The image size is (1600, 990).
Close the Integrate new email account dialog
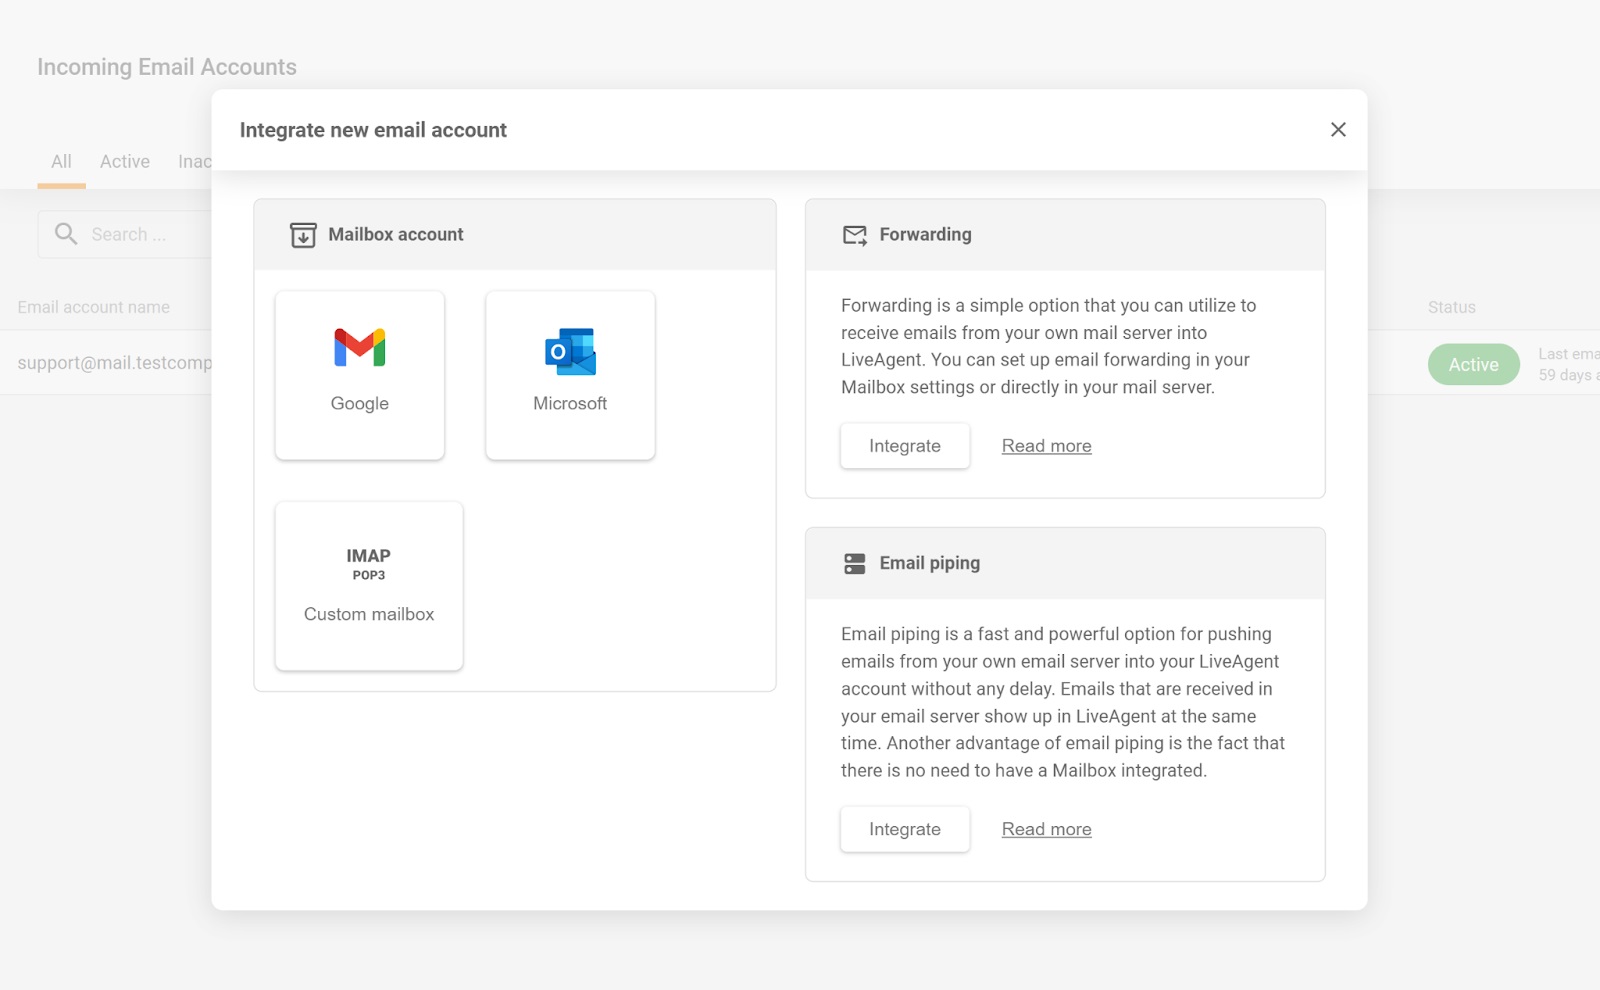point(1338,130)
